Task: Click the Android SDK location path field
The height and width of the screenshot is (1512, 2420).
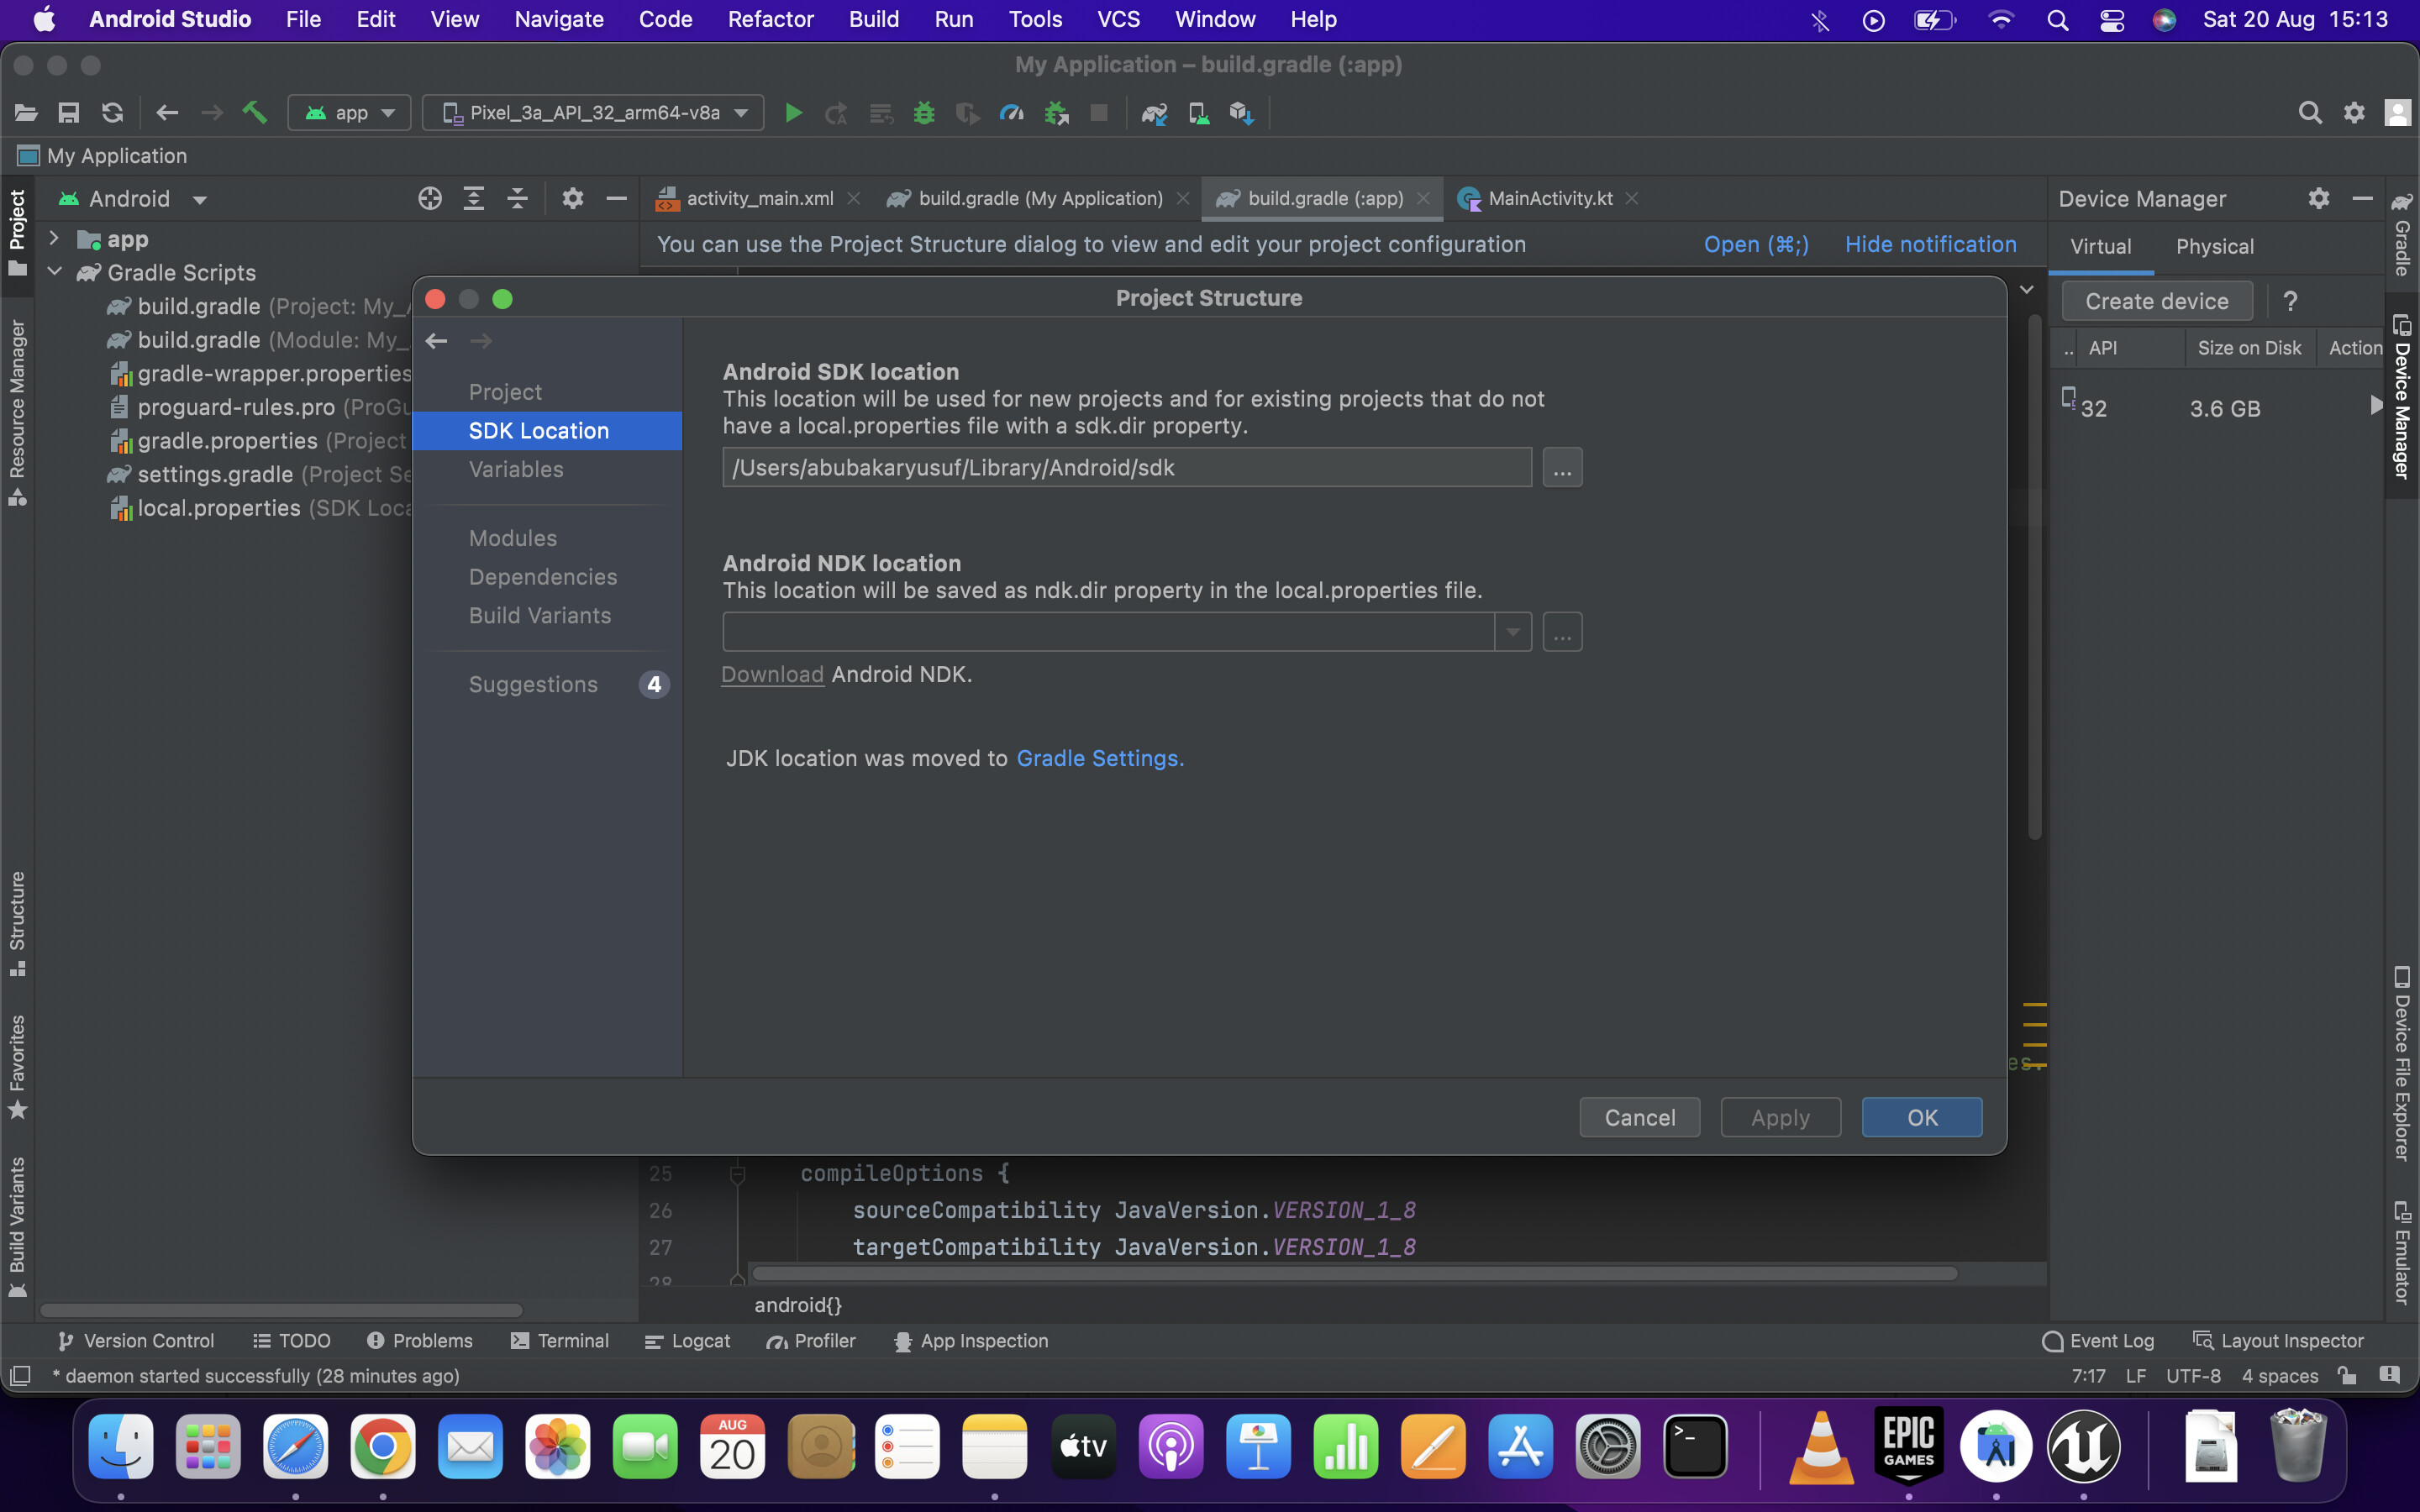Action: coord(1126,467)
